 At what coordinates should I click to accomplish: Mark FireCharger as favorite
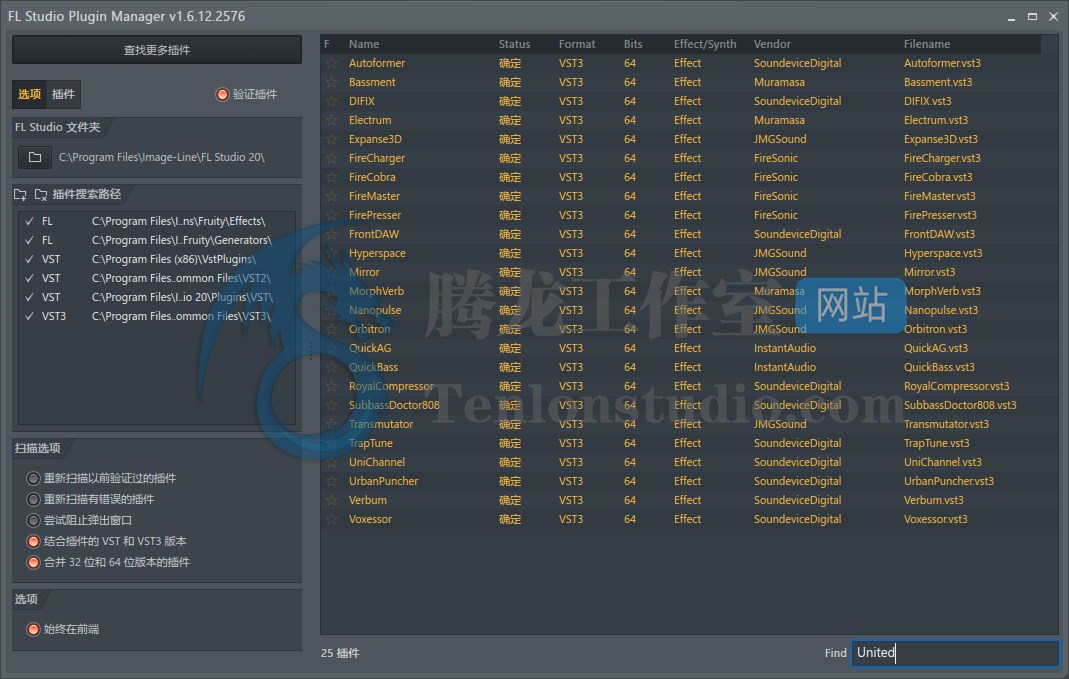331,158
